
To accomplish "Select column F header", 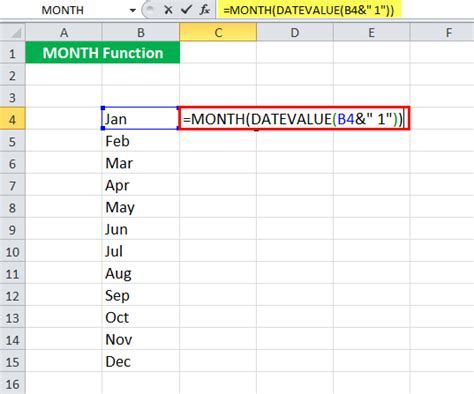I will [442, 33].
